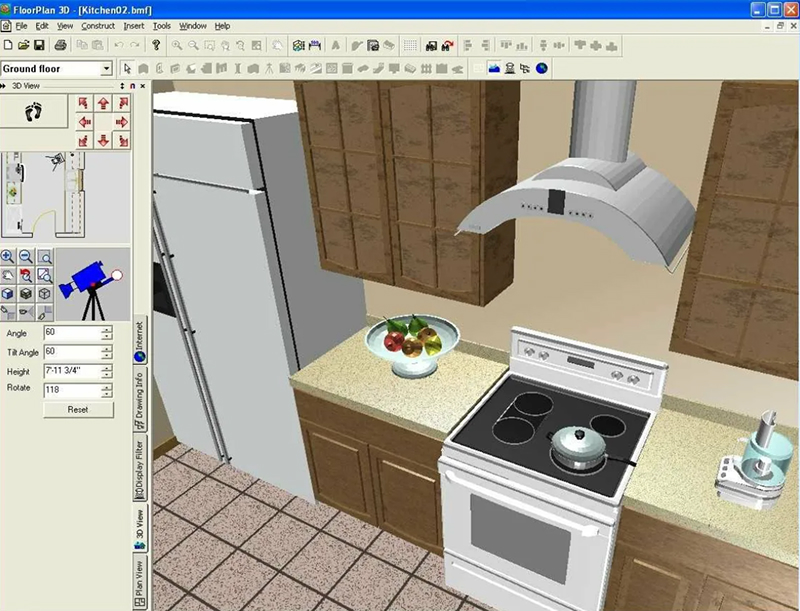Screen dimensions: 800x611
Task: Click the question mark help icon
Action: (x=156, y=45)
